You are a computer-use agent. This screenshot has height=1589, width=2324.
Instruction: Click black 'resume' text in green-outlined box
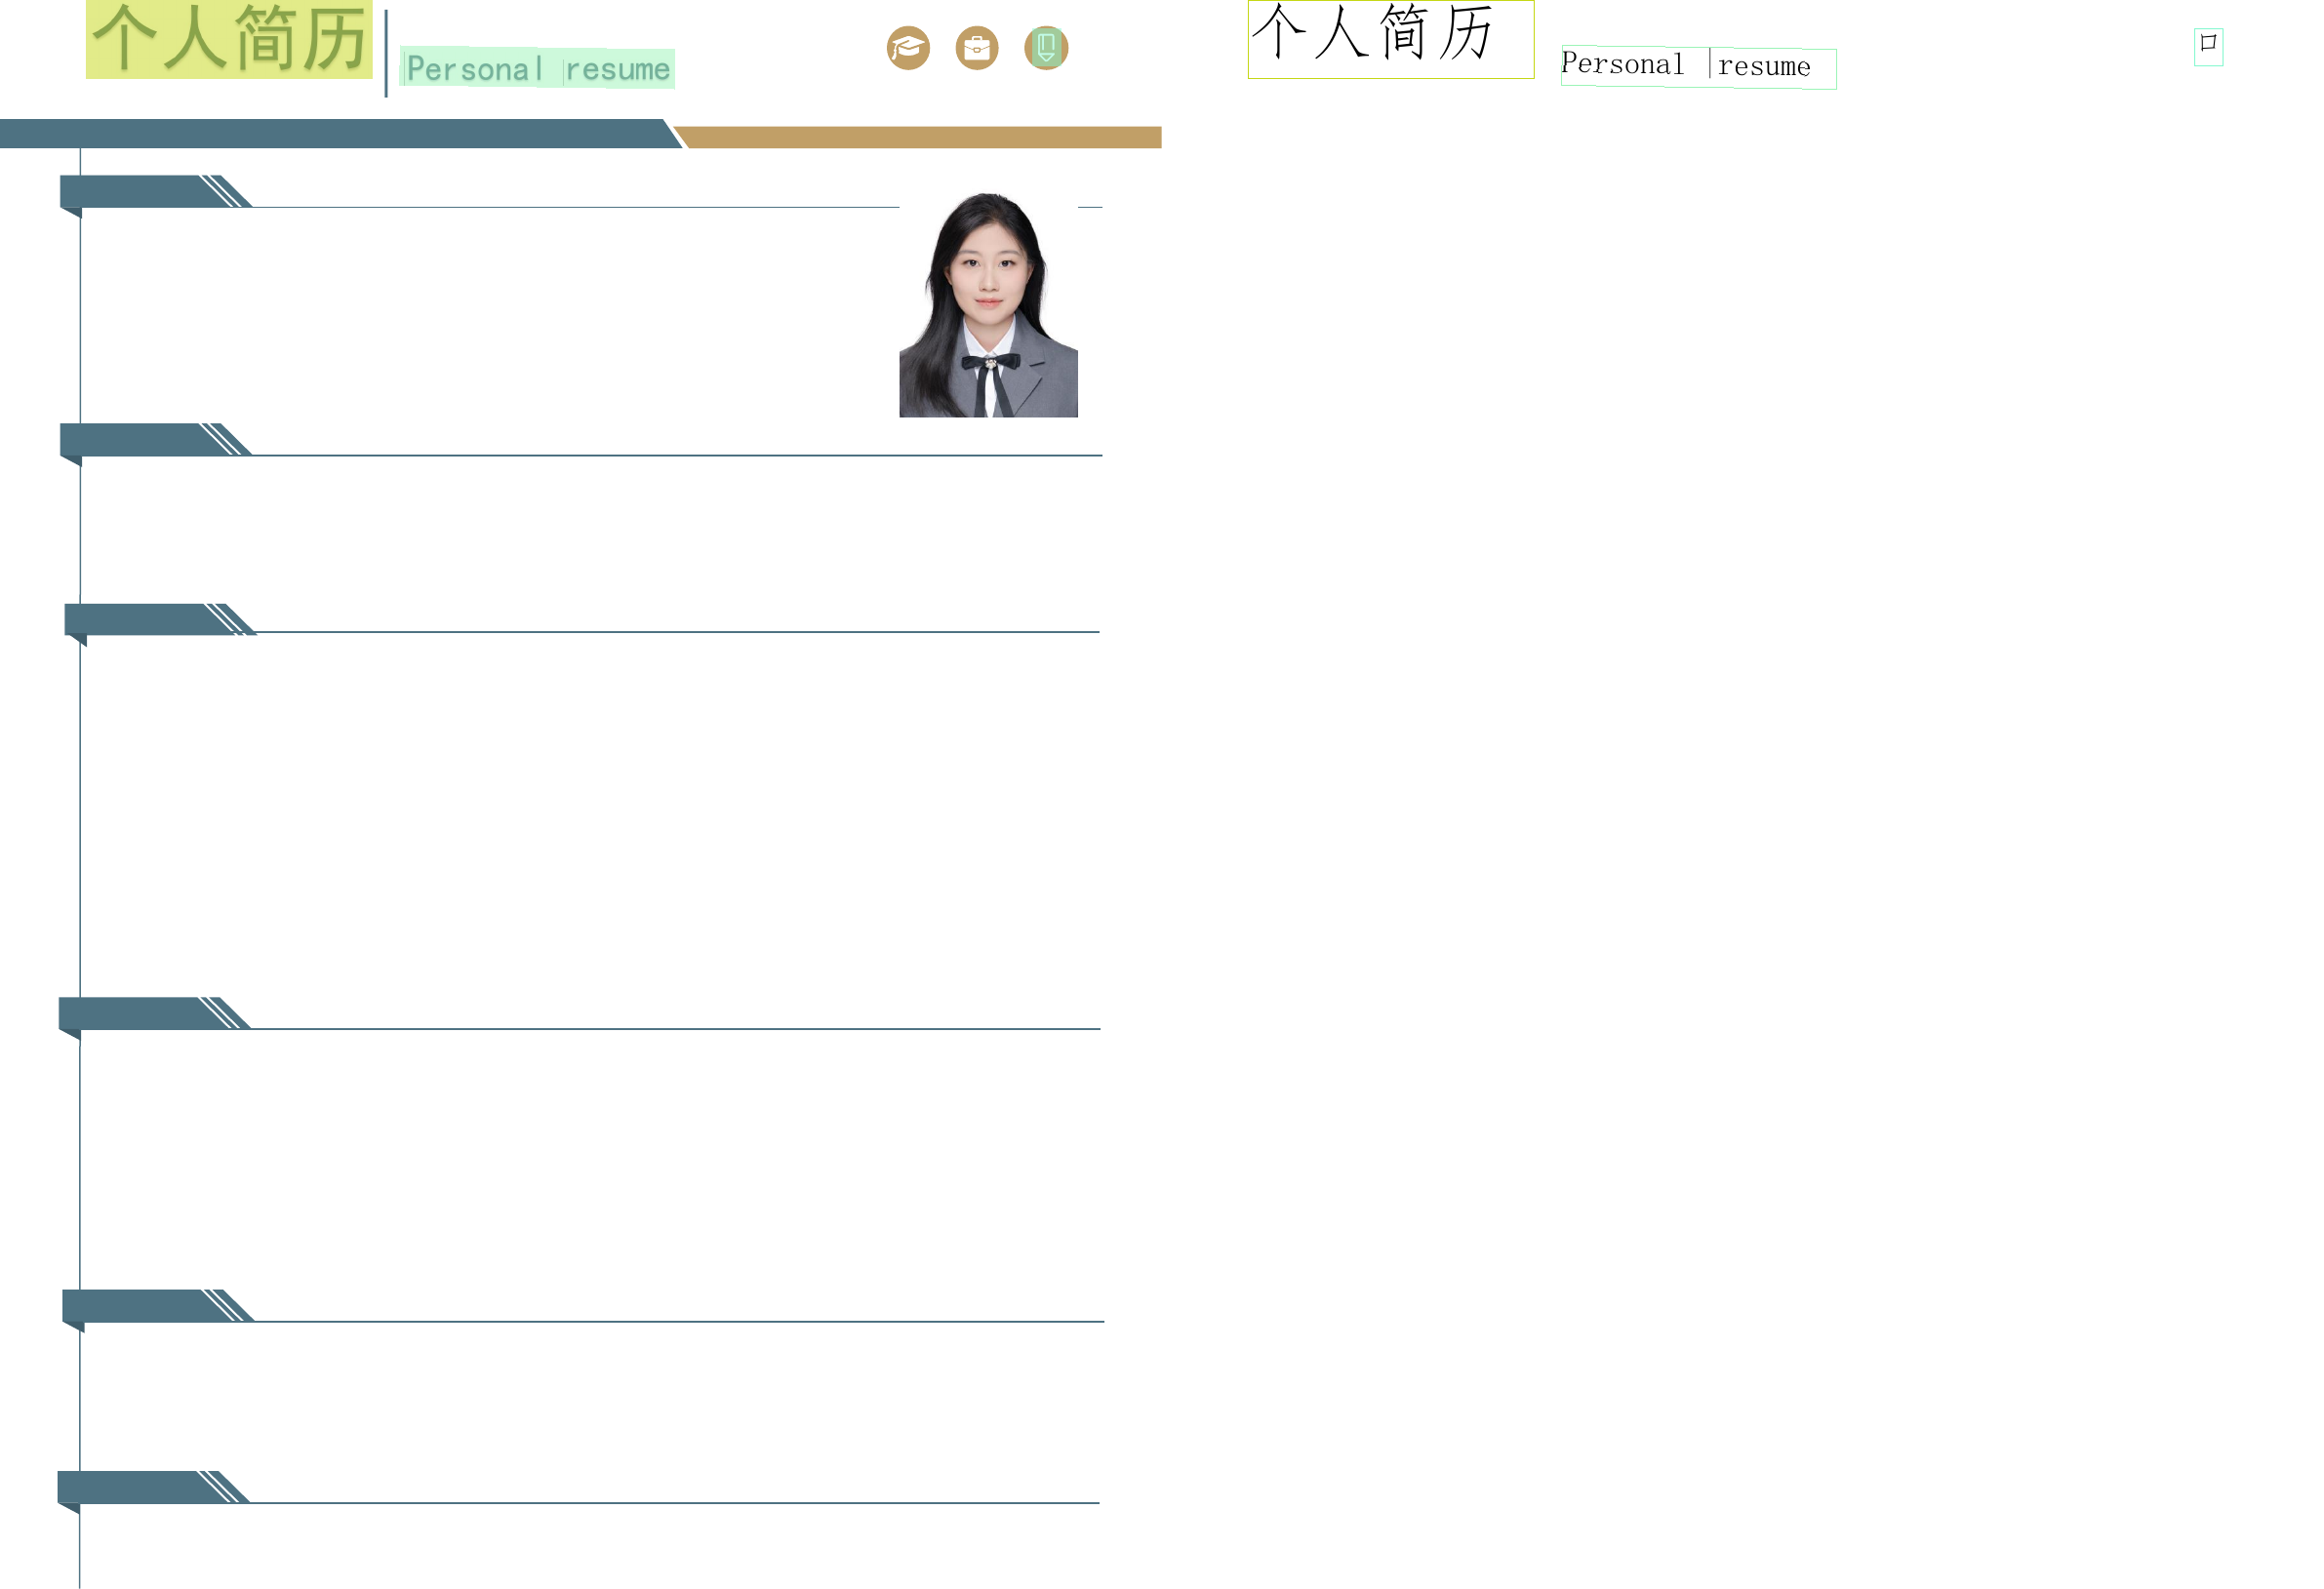click(1764, 67)
